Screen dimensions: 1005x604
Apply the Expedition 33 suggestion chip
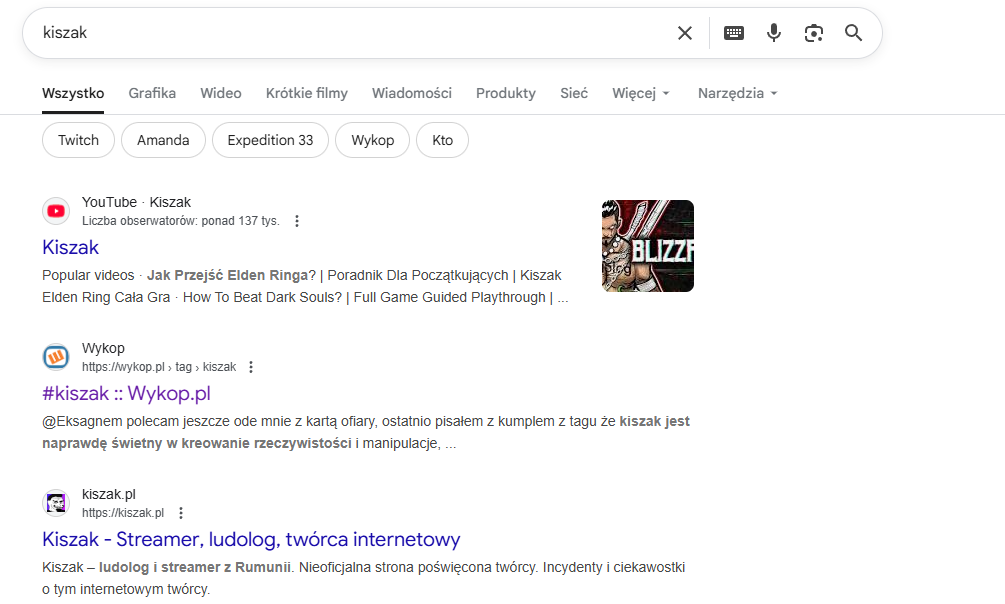(x=270, y=140)
